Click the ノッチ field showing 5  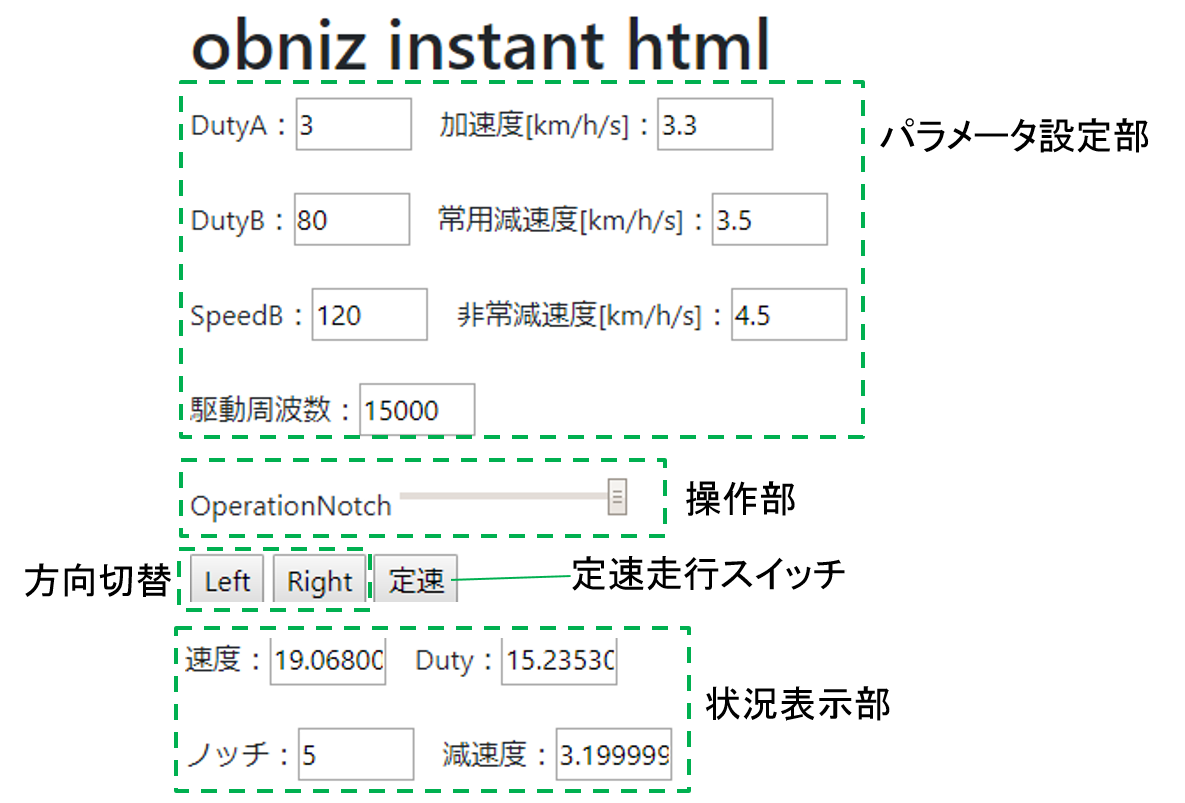click(356, 755)
